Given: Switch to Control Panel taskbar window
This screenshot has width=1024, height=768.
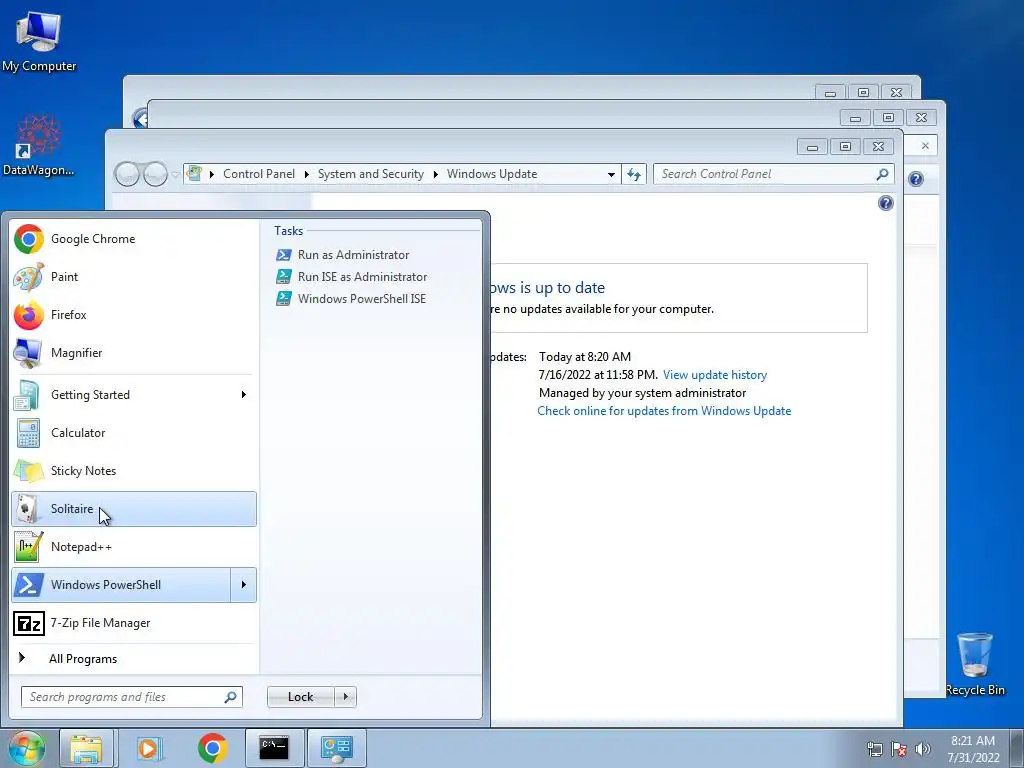Looking at the screenshot, I should click(337, 748).
